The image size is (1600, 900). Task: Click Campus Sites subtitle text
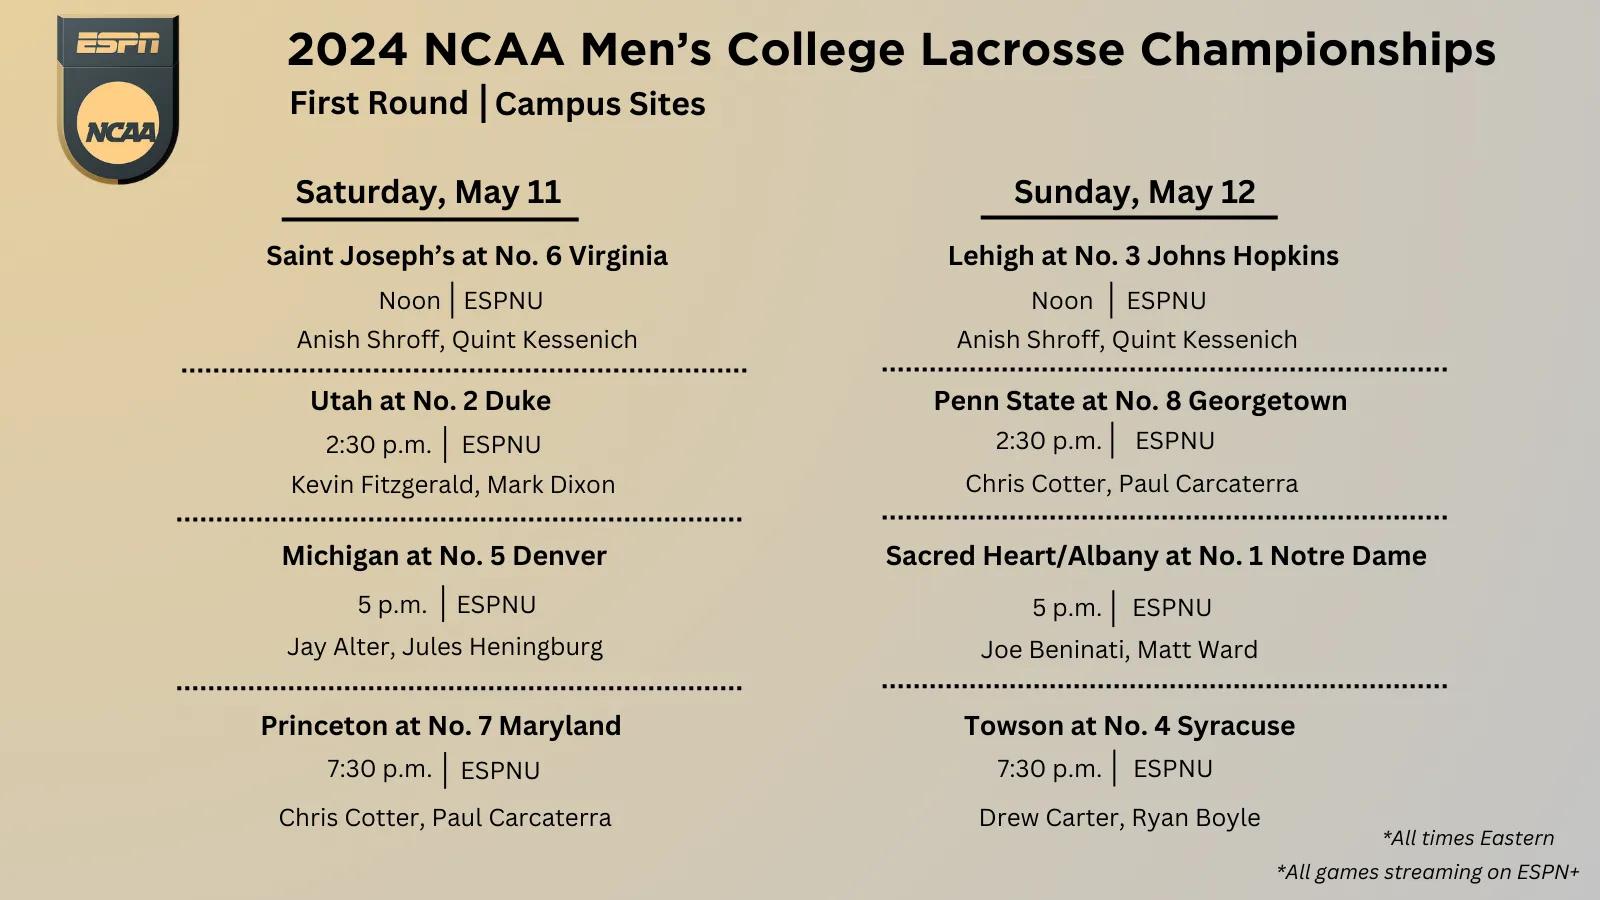click(600, 104)
